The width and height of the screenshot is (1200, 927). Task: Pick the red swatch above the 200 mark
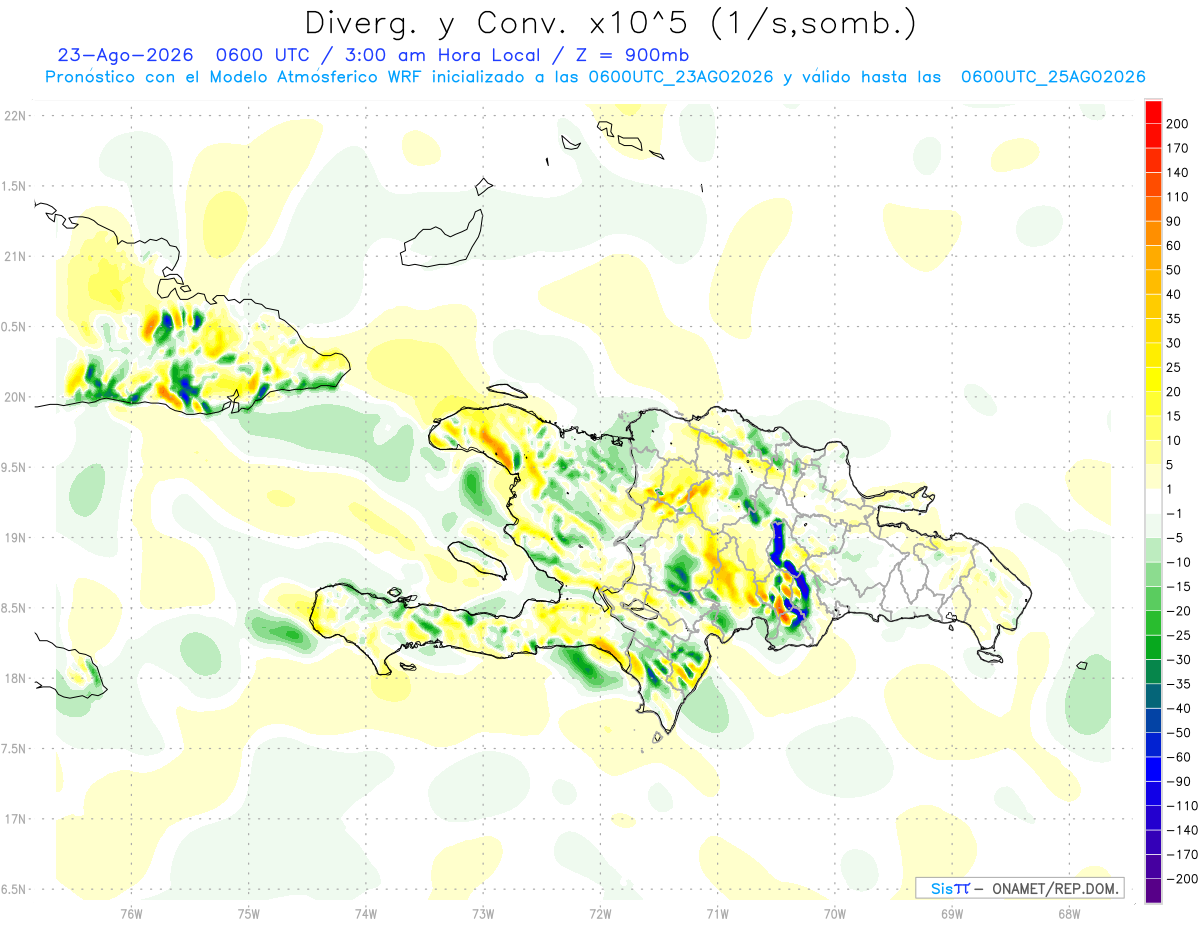pos(1153,112)
